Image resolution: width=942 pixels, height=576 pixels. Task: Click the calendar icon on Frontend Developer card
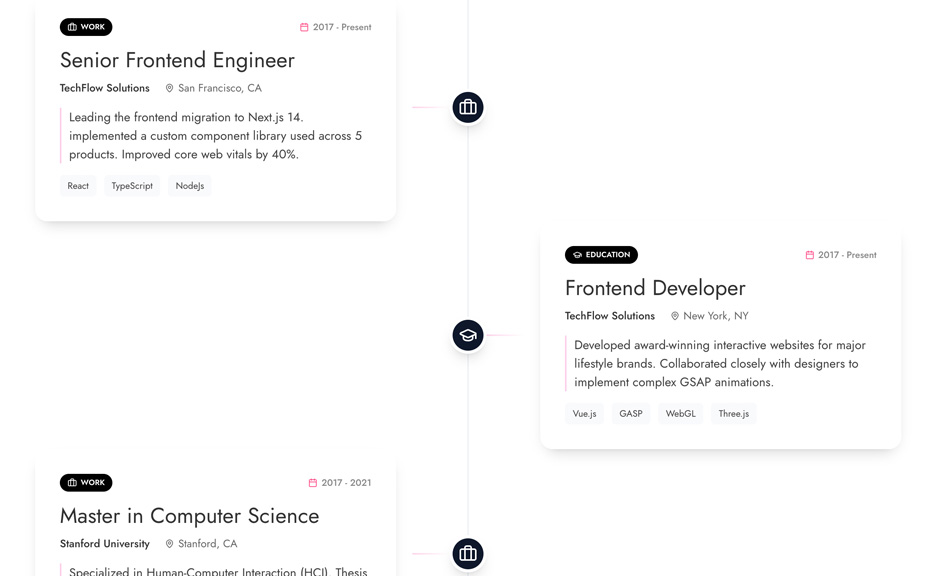click(x=809, y=255)
